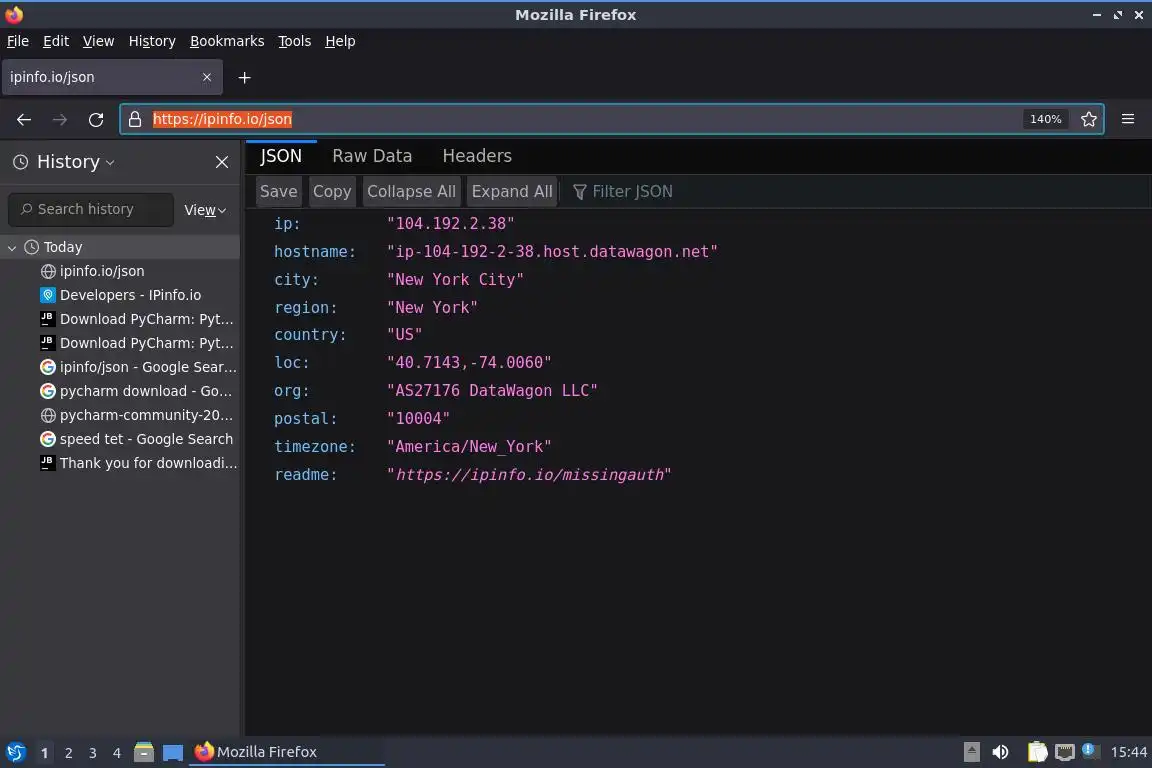Screen dimensions: 1152x768
Task: Open the View menu in menu bar
Action: tap(98, 41)
